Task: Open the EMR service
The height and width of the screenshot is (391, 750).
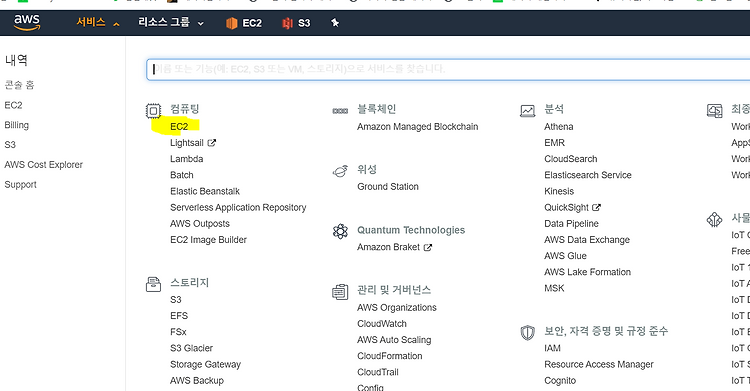Action: [x=554, y=143]
